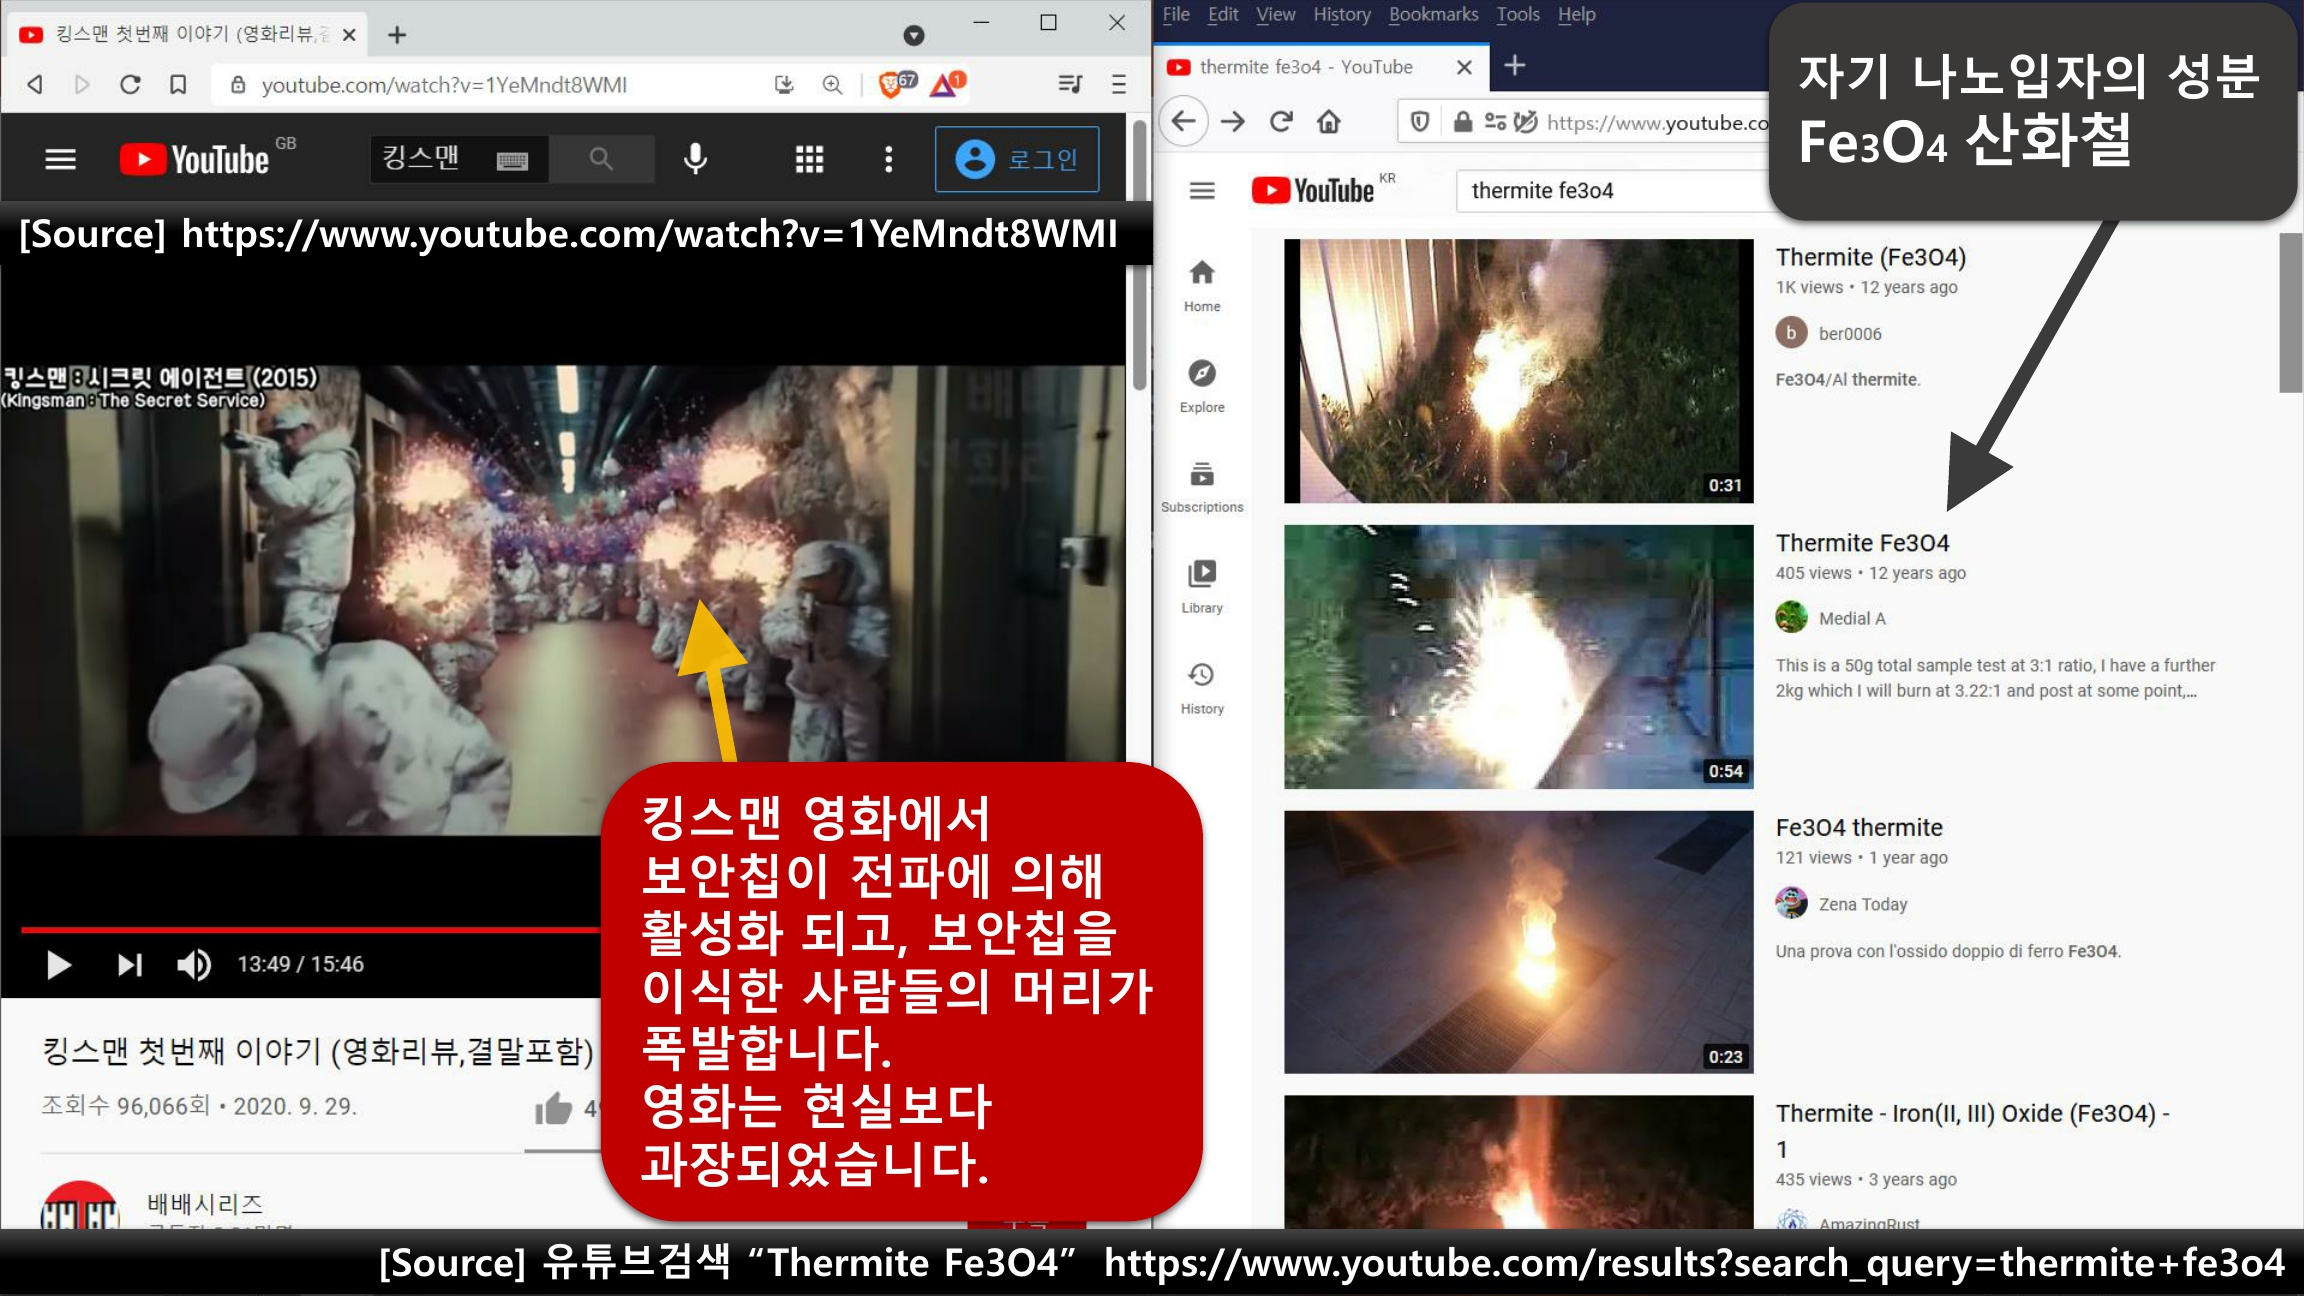Open the YouTube apps grid icon

click(809, 159)
